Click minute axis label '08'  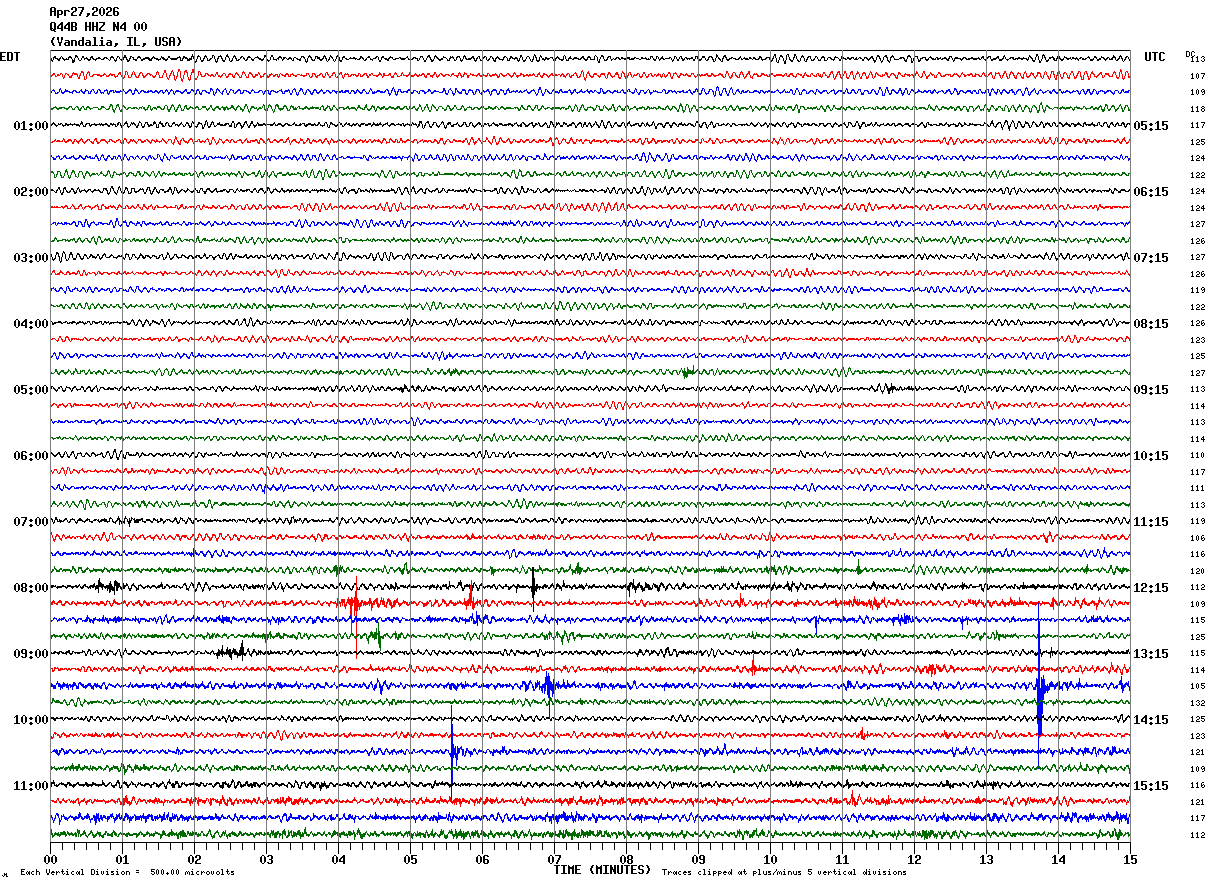[x=626, y=859]
